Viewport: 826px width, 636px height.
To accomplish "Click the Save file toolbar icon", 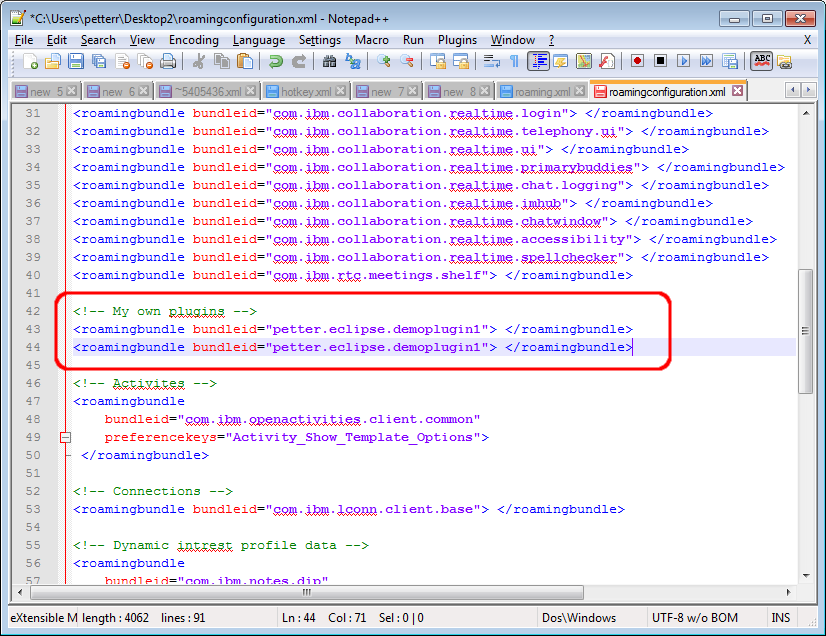I will (75, 62).
